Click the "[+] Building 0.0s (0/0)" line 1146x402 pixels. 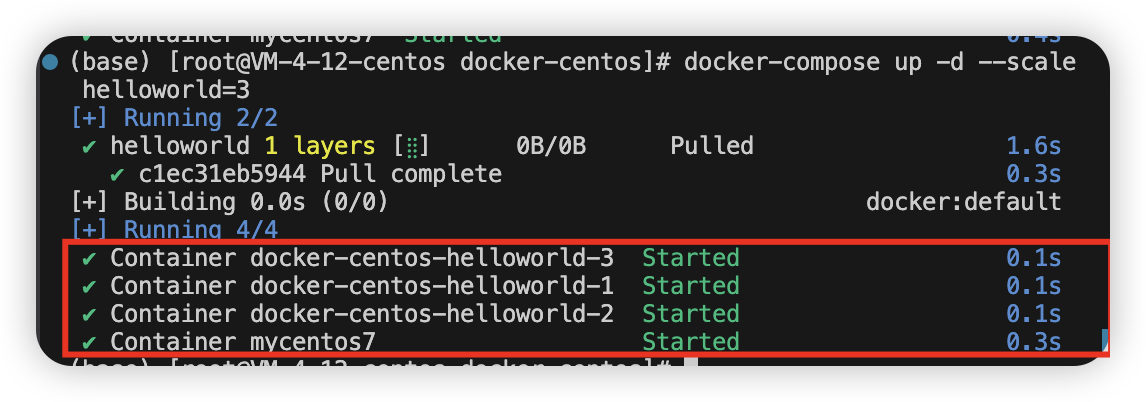click(229, 202)
